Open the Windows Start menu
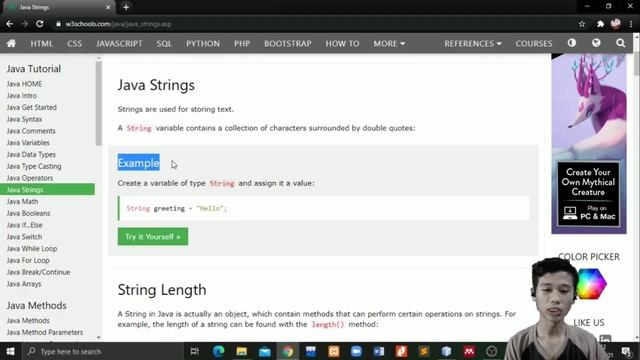 click(10, 351)
